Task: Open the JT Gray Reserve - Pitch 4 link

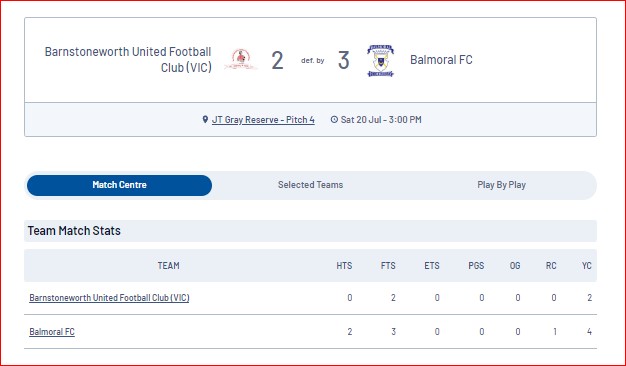Action: [263, 120]
